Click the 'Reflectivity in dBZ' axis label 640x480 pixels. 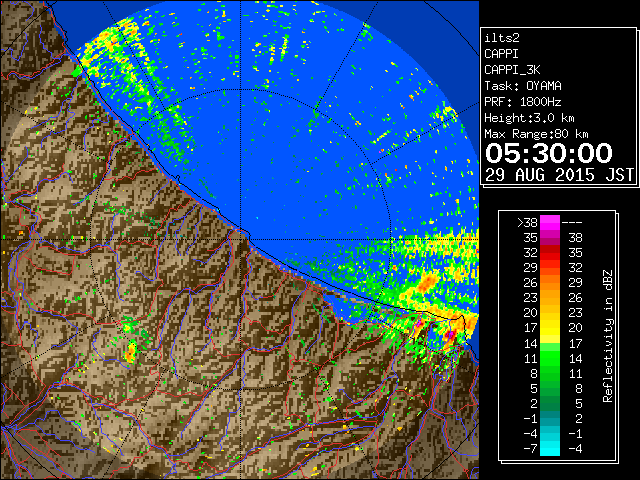pyautogui.click(x=607, y=336)
